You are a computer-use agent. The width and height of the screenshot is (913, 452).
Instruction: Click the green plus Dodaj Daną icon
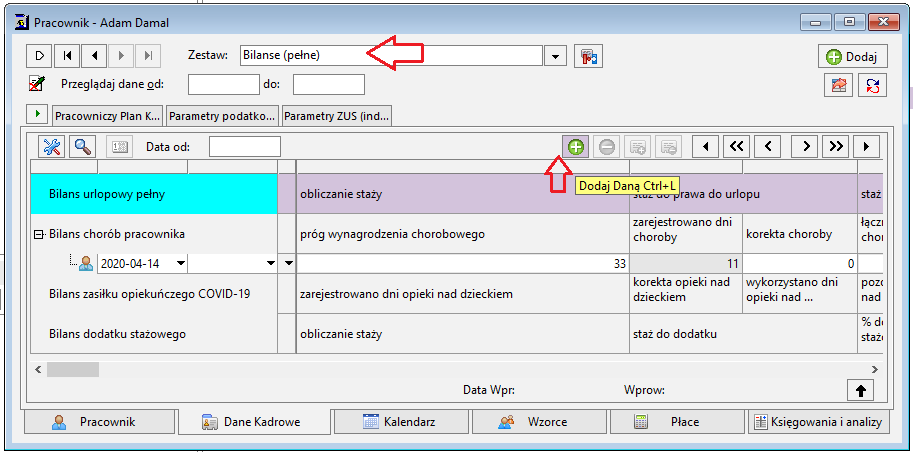[x=576, y=147]
